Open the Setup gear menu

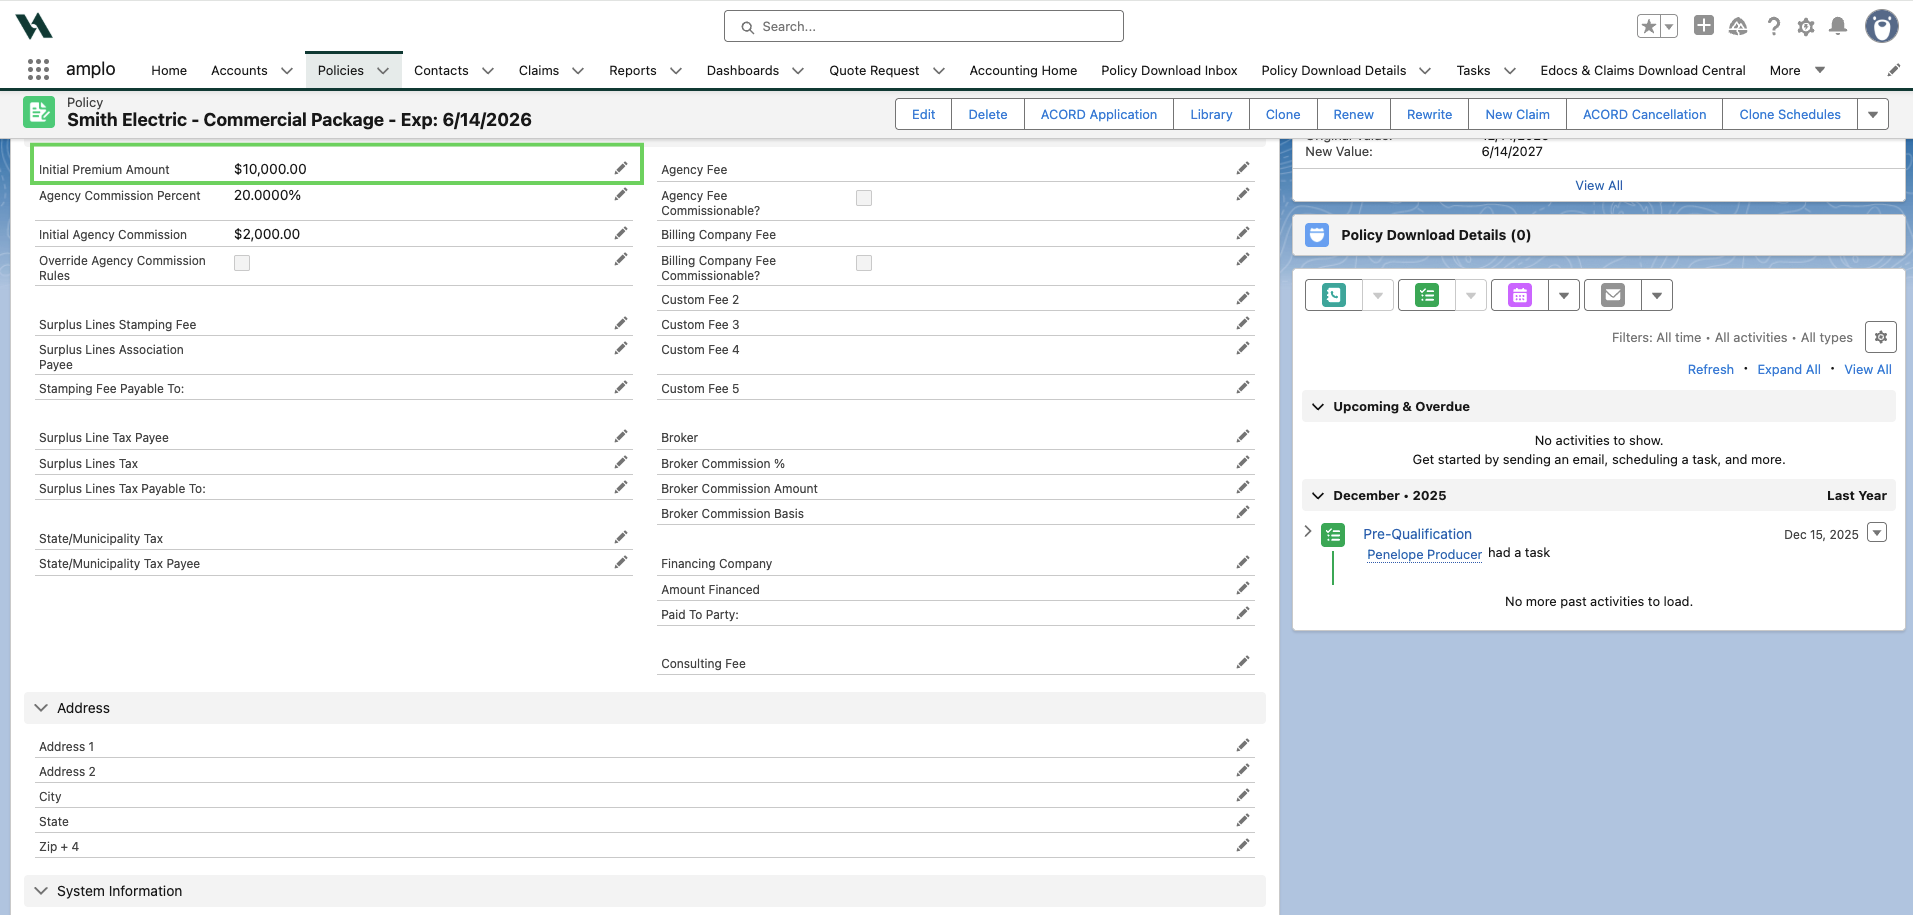pyautogui.click(x=1806, y=27)
